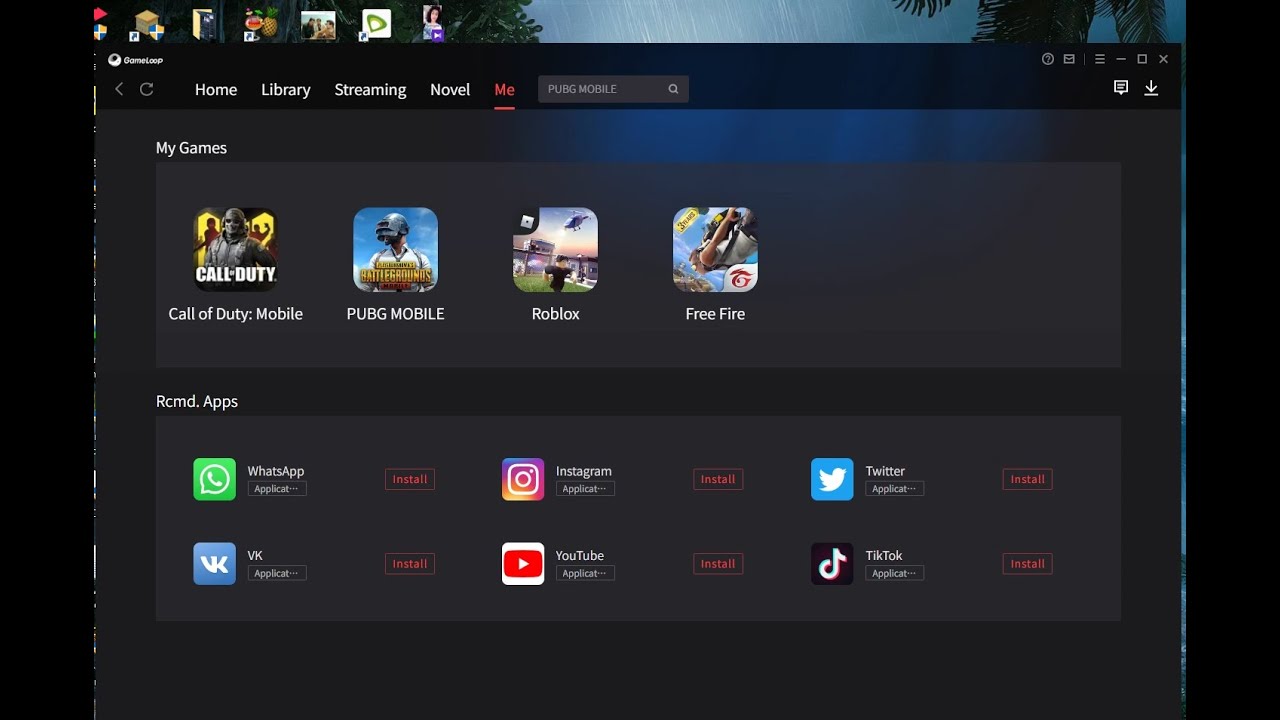Click the PUBG MOBILE search field

613,89
